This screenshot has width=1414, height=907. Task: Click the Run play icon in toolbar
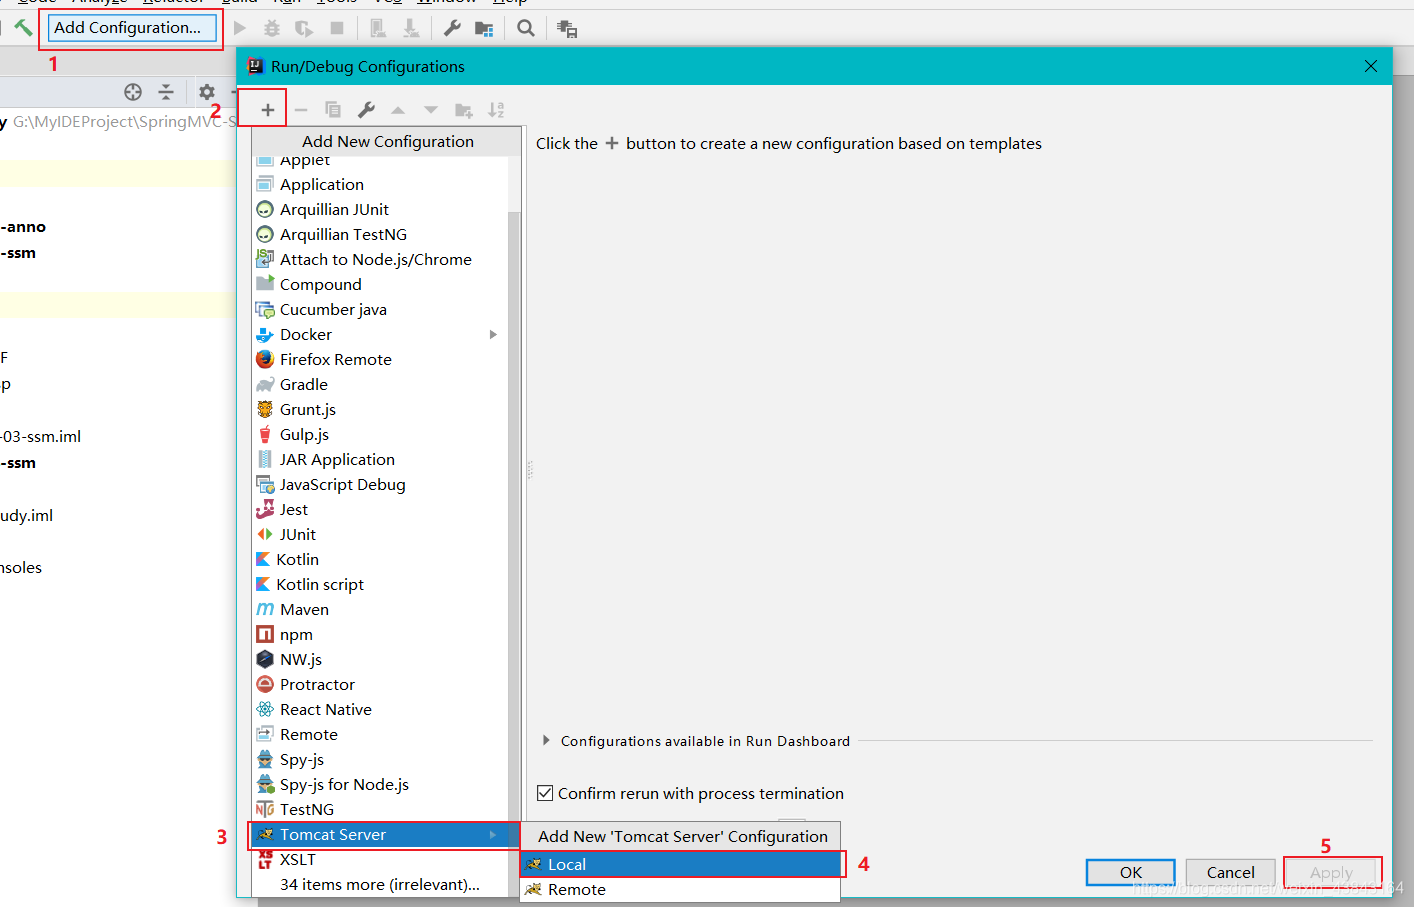(x=240, y=28)
